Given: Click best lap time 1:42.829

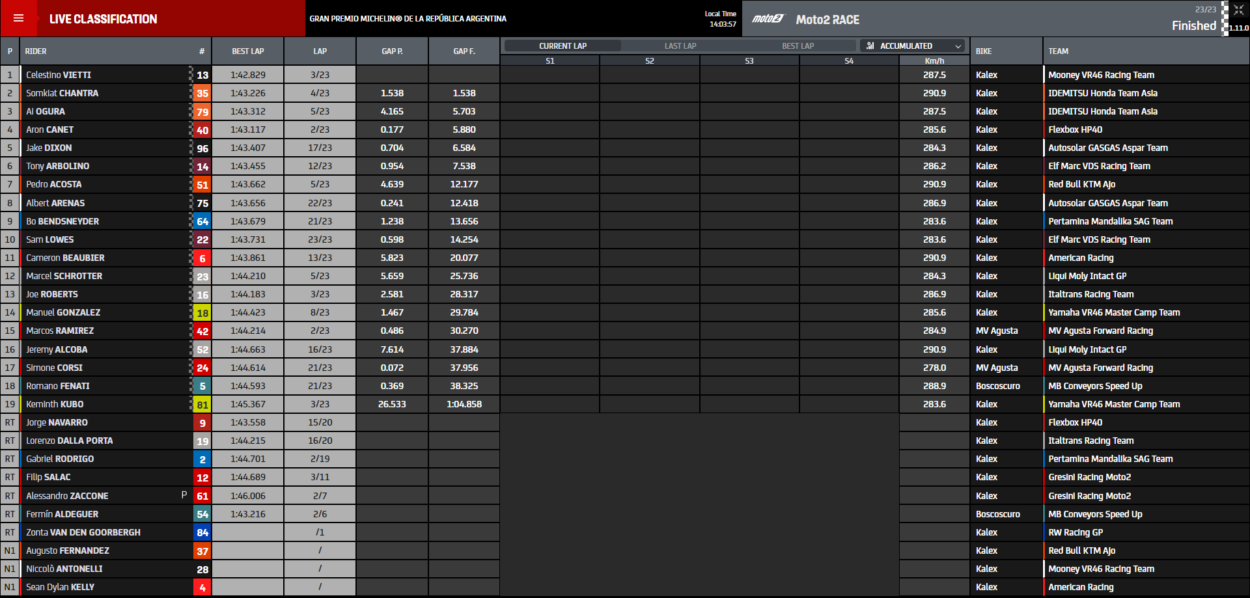Looking at the screenshot, I should pyautogui.click(x=248, y=75).
